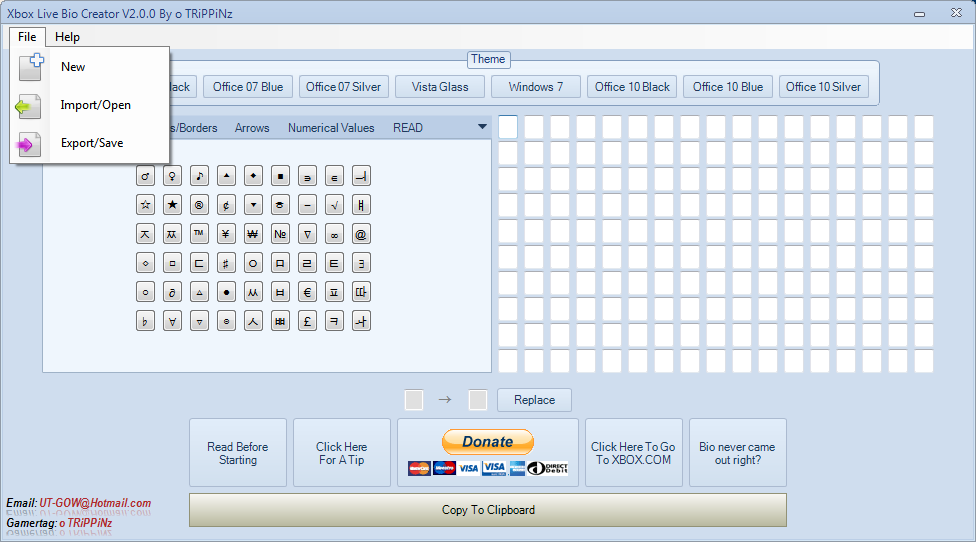Click the source character box left of the arrow
Screen dimensions: 976x542
point(414,400)
